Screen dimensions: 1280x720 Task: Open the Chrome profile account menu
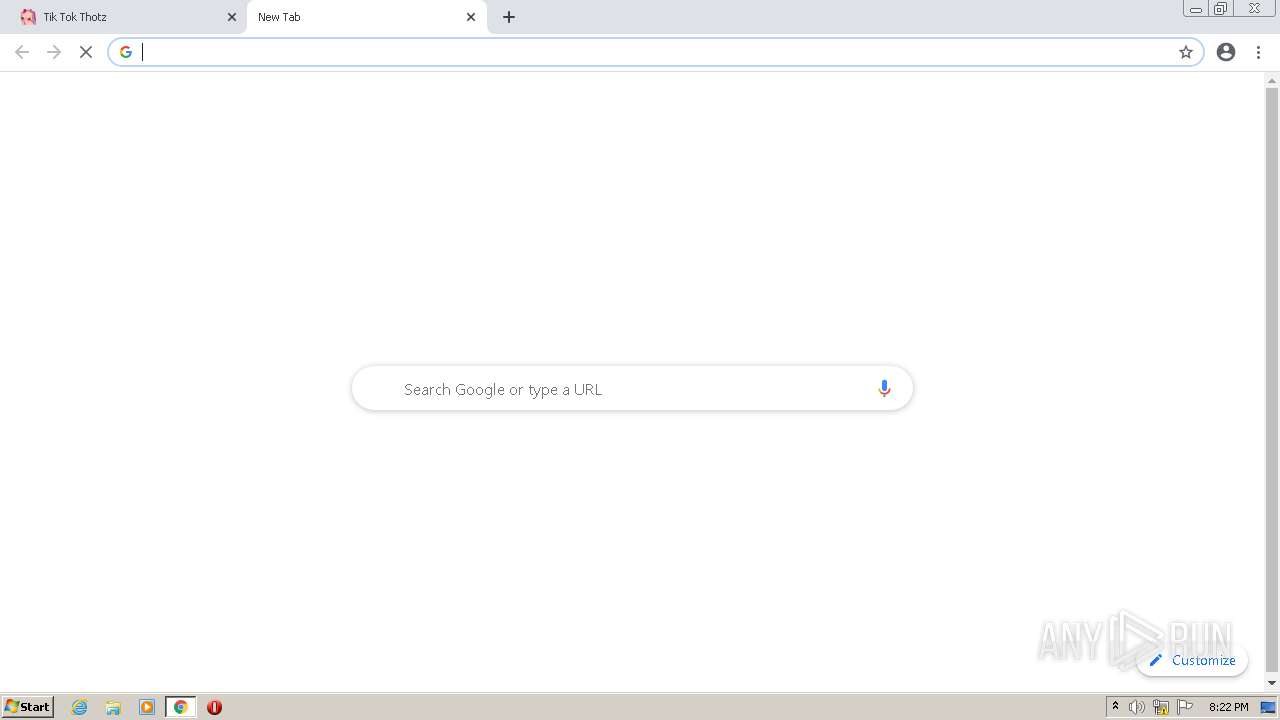click(1226, 52)
